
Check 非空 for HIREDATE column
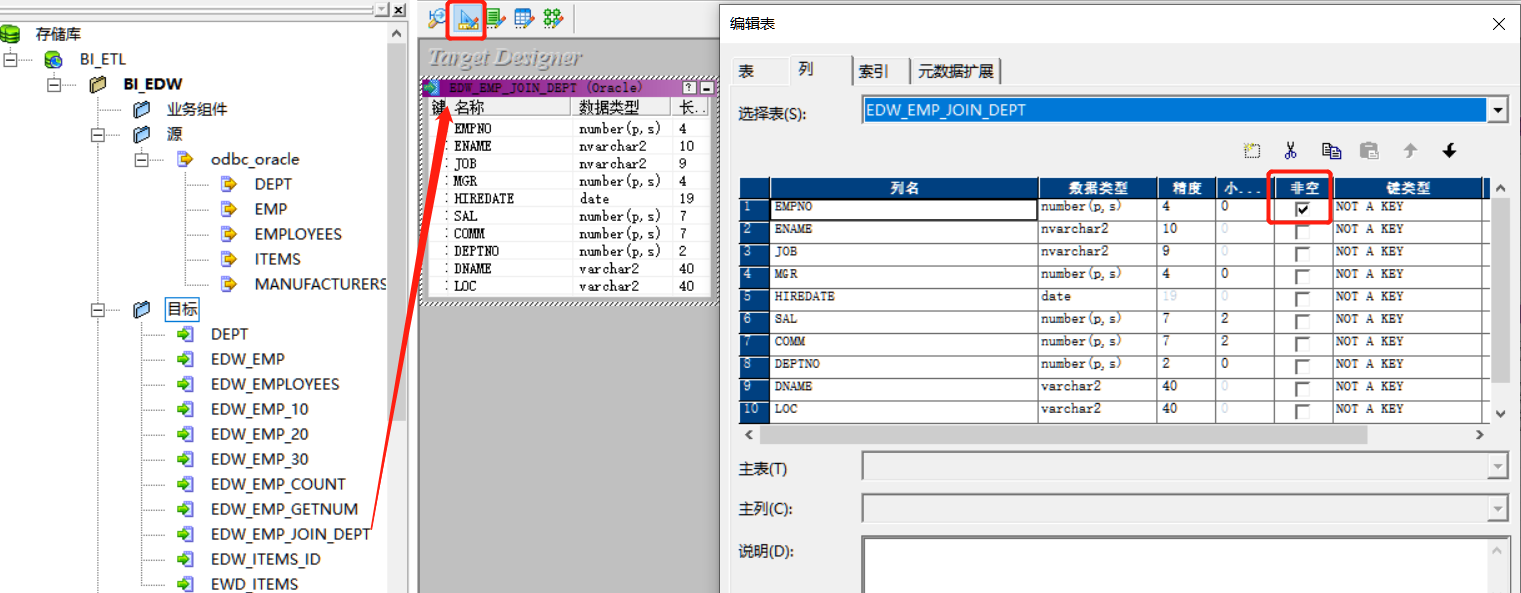(1302, 299)
